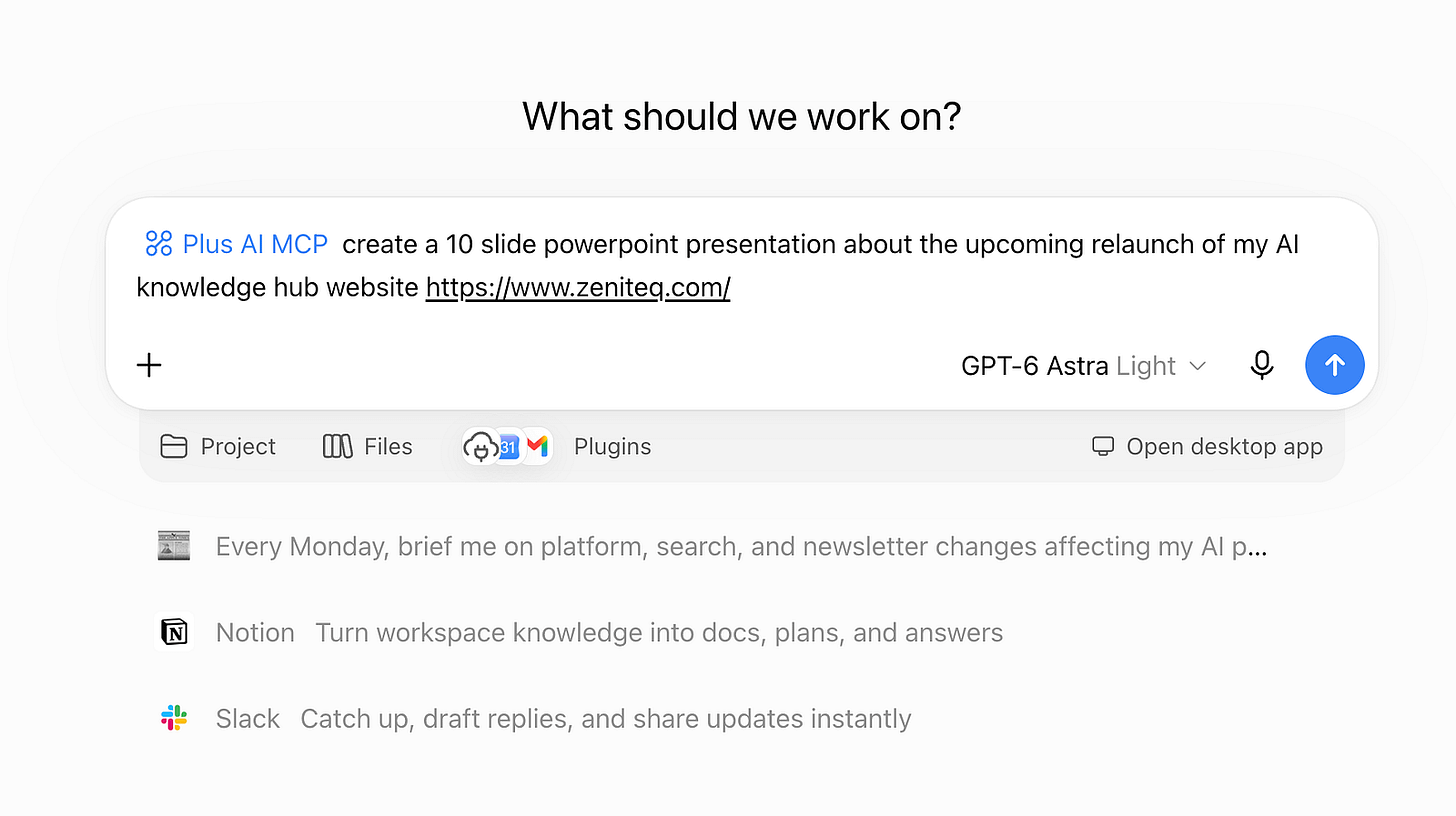This screenshot has height=816, width=1456.
Task: Click the Plus AI MCP icon
Action: 159,243
